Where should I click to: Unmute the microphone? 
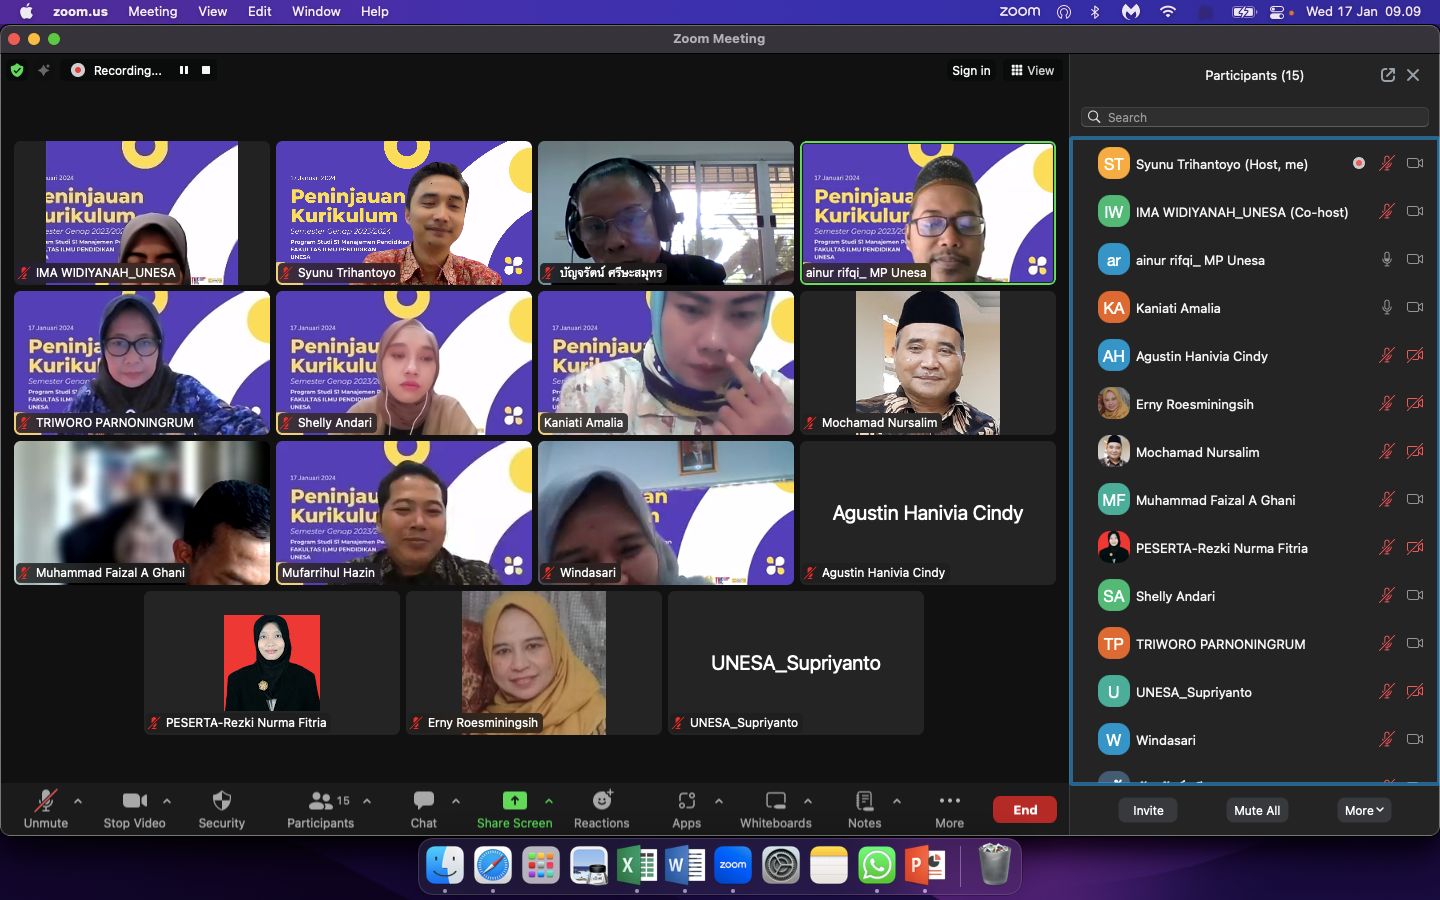click(x=45, y=809)
